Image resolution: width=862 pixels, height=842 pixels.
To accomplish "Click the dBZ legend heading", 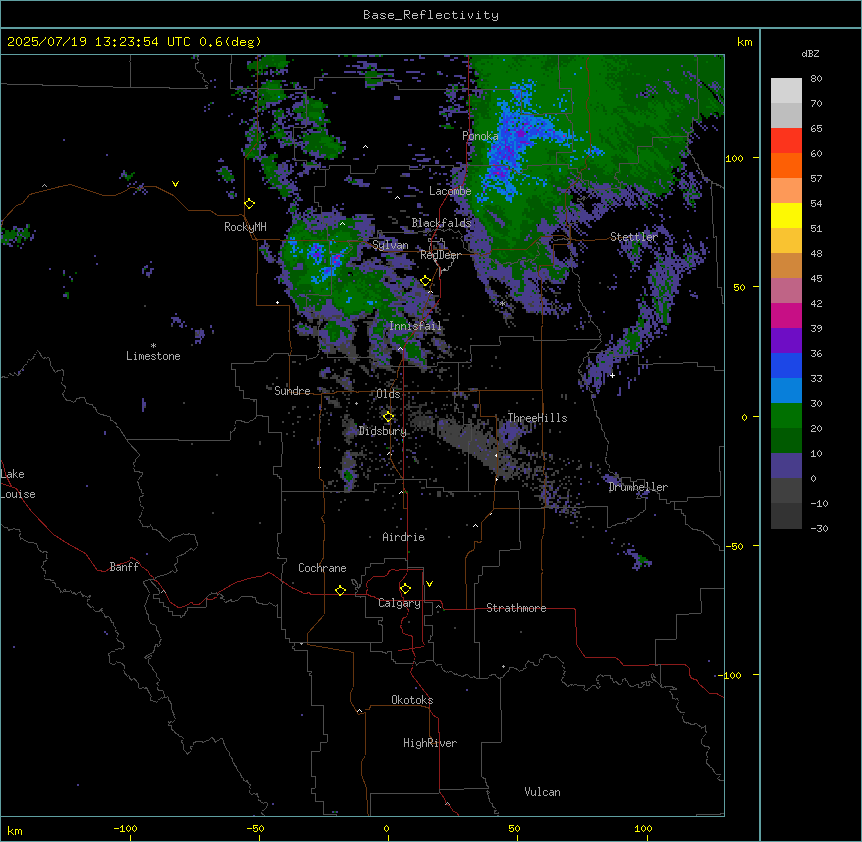I will tap(810, 54).
